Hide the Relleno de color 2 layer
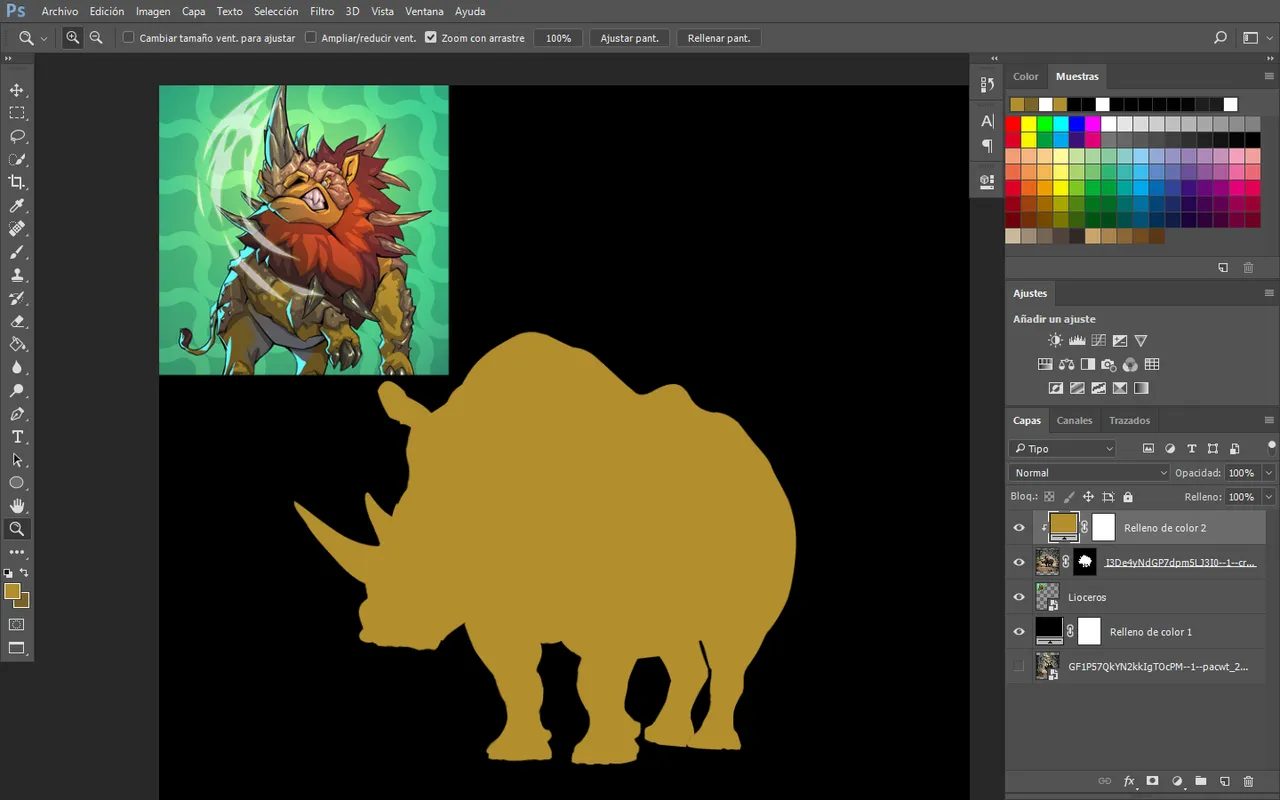The width and height of the screenshot is (1280, 800). (1019, 528)
